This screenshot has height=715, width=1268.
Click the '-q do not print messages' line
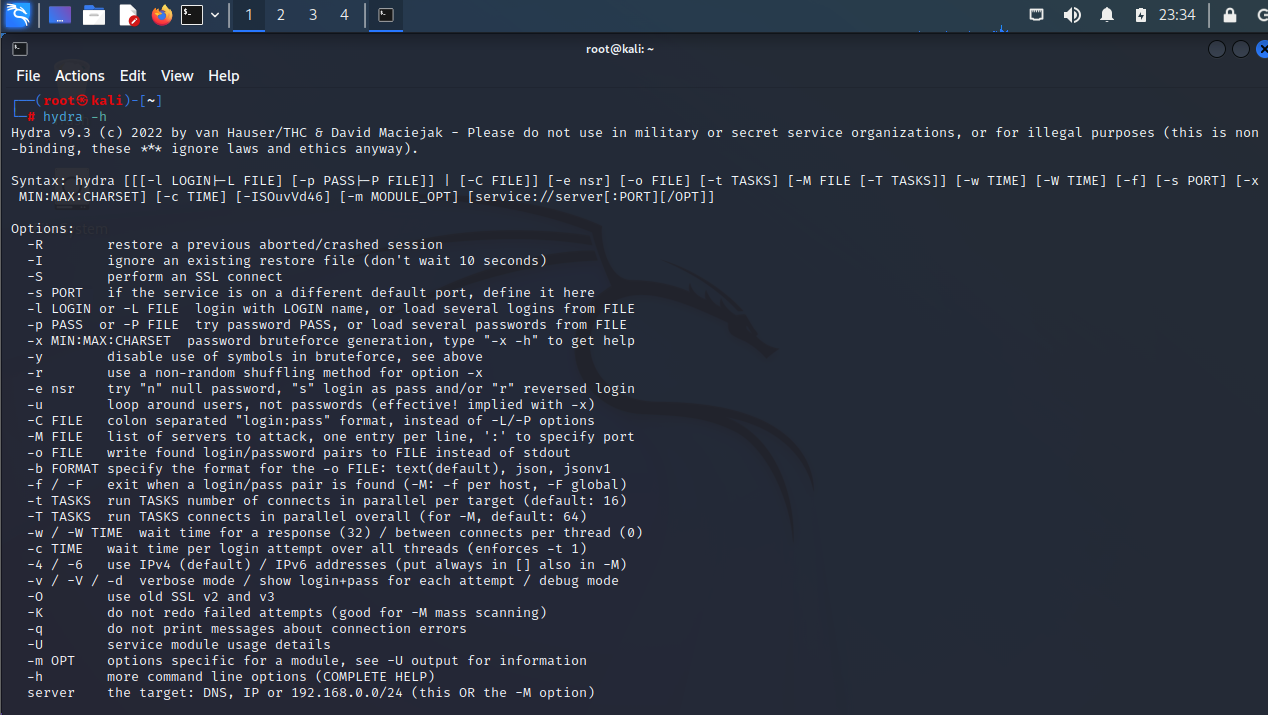(247, 629)
